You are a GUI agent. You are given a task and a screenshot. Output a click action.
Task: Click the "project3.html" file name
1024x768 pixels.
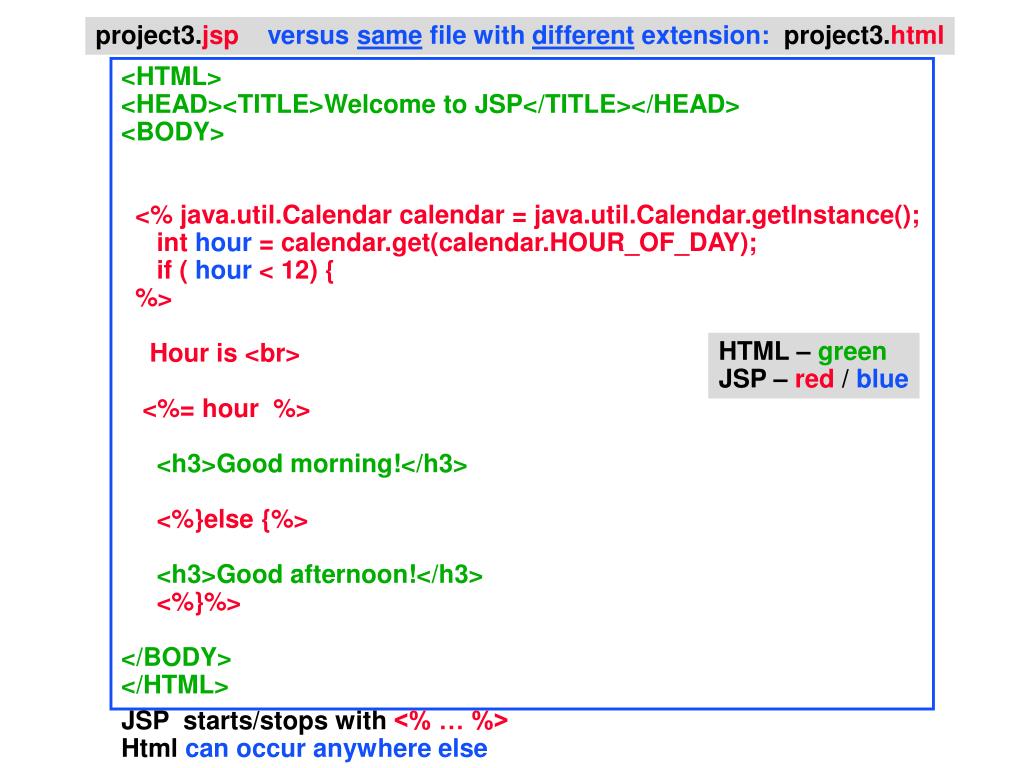(863, 35)
